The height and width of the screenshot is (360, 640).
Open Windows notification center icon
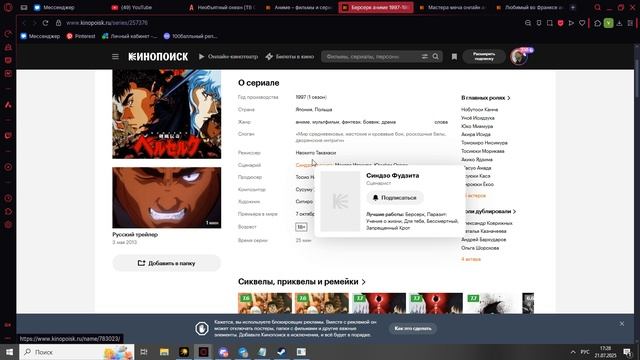(627, 352)
